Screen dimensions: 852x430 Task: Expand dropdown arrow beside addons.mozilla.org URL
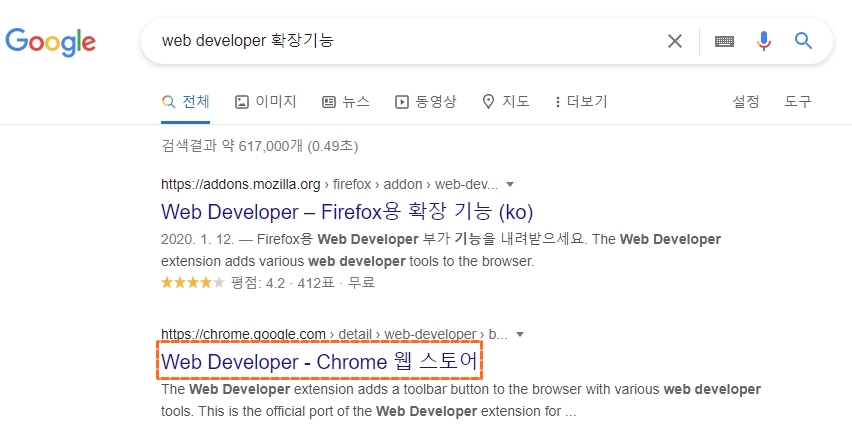point(510,185)
